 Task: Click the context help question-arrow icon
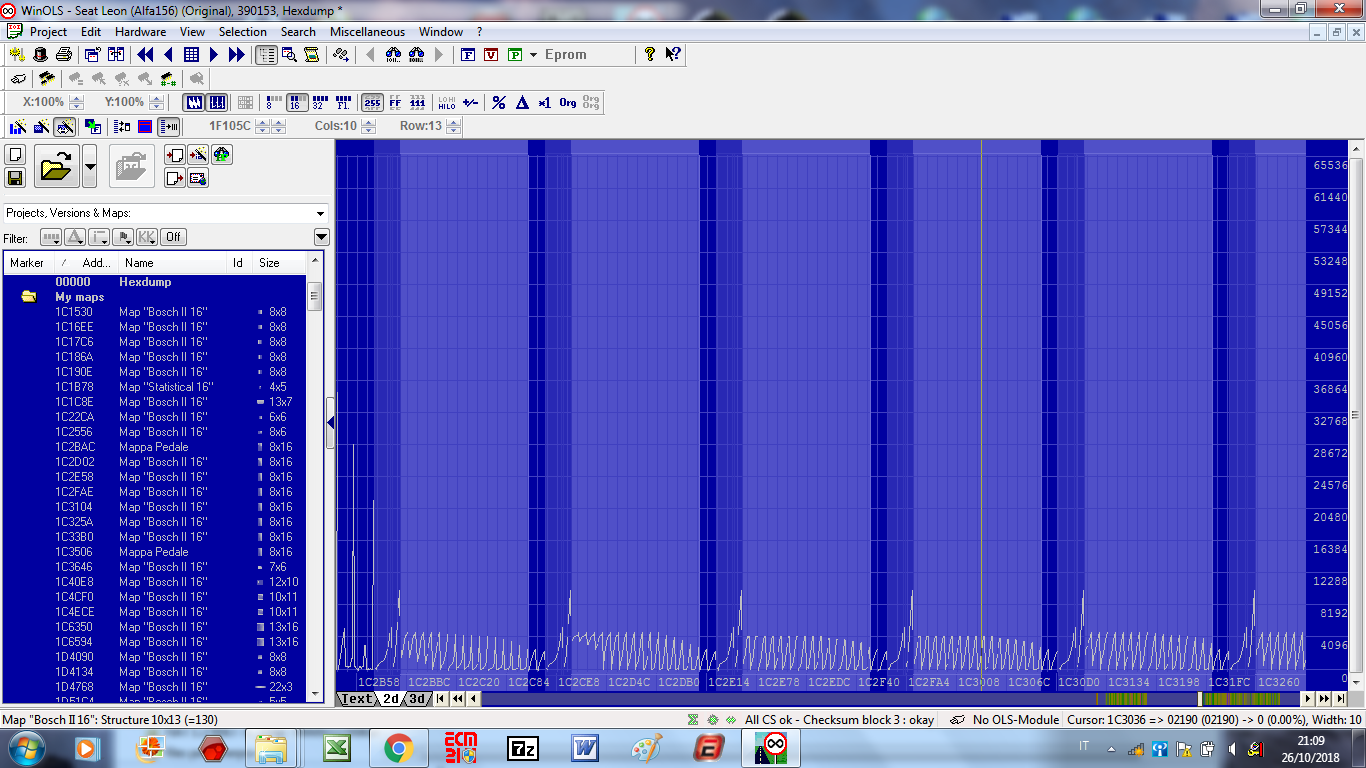(x=673, y=55)
